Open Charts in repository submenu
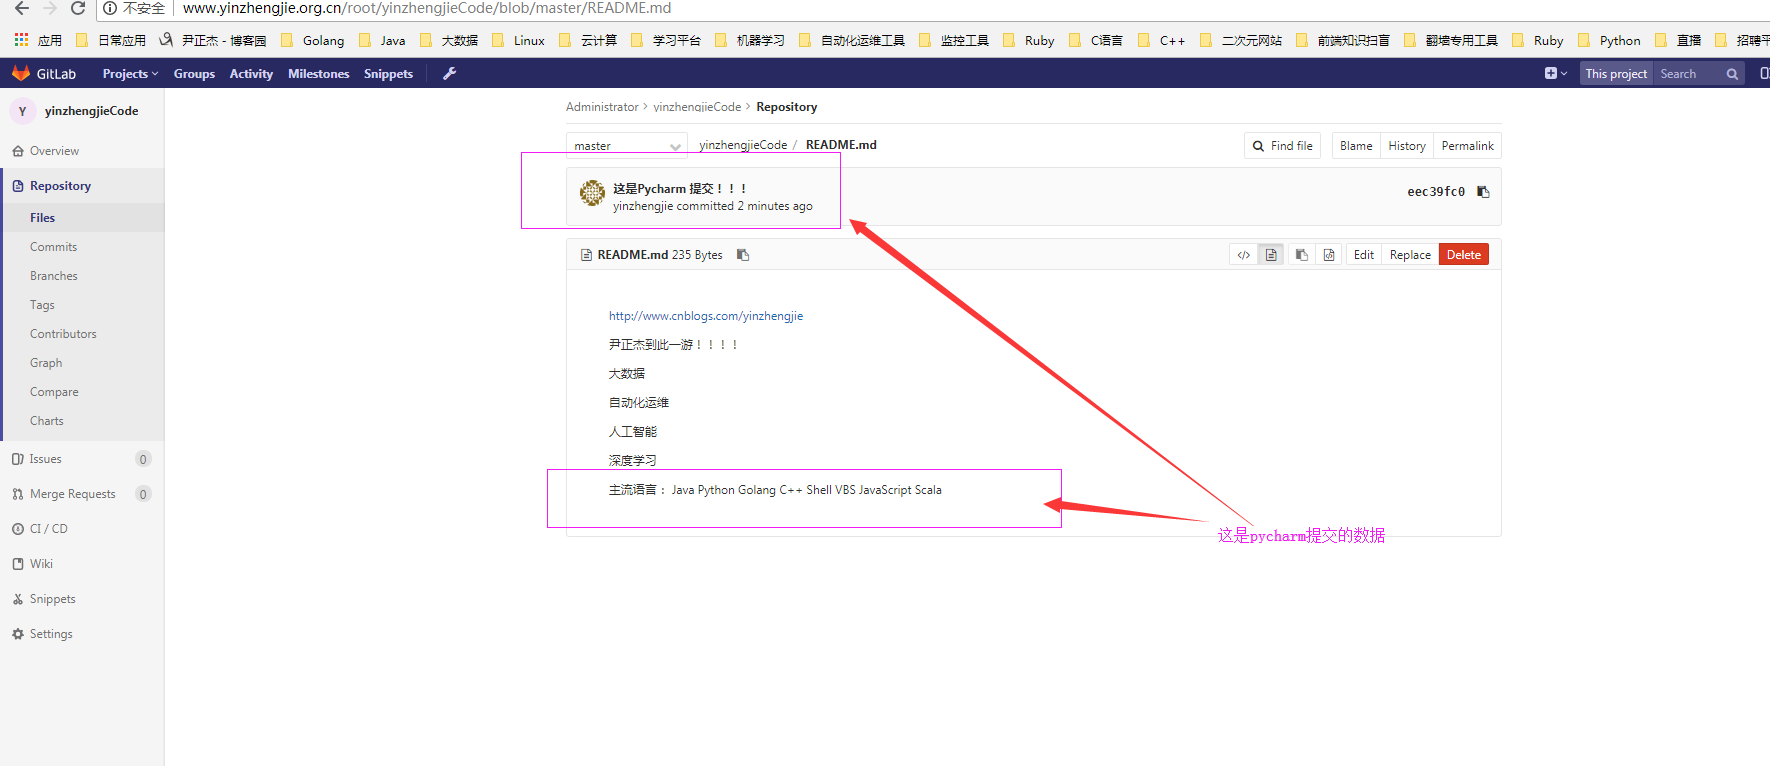1770x766 pixels. click(x=82, y=421)
